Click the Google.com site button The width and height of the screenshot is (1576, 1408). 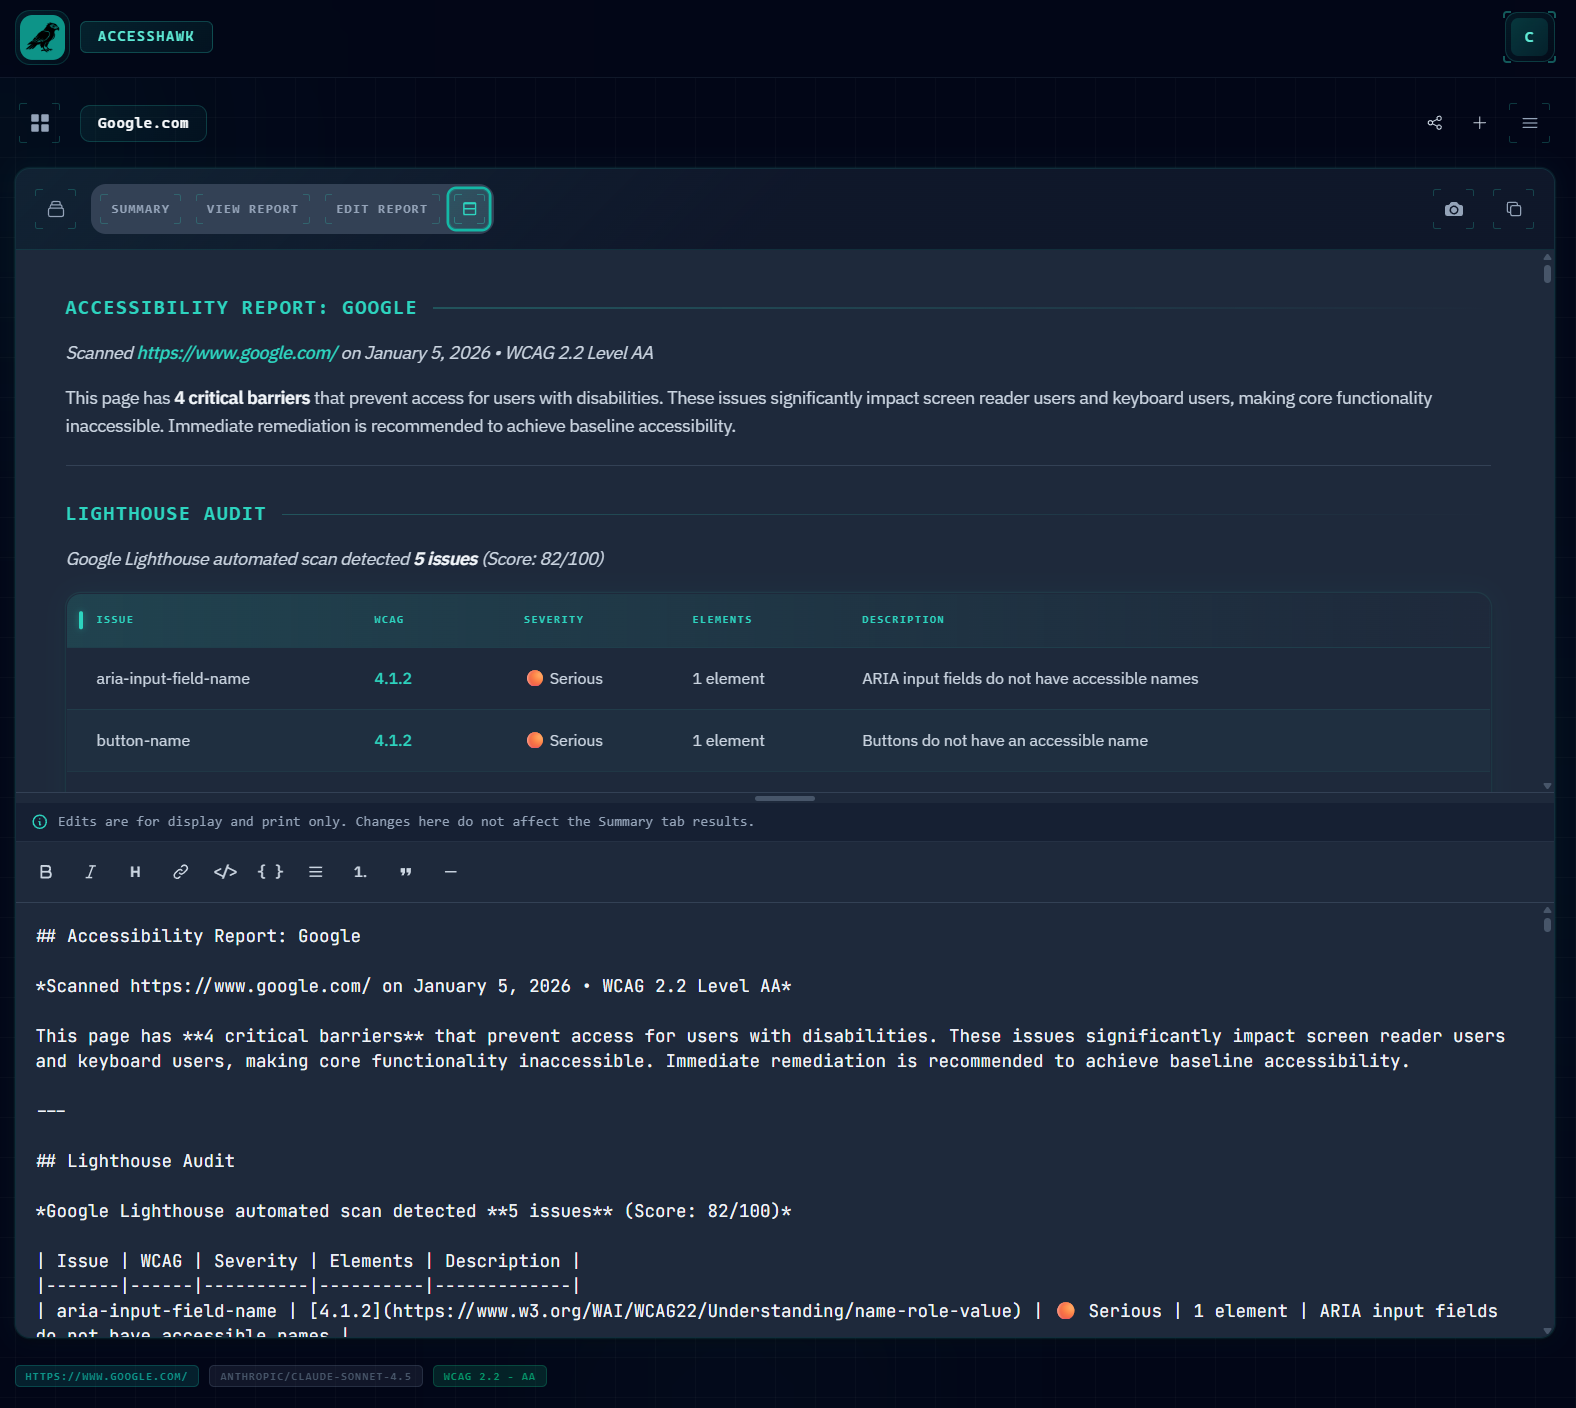(x=143, y=123)
